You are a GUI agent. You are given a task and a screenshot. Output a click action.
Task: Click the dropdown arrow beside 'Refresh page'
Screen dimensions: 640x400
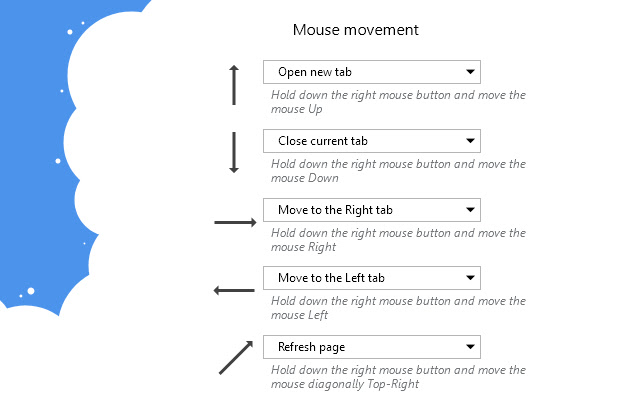[x=470, y=347]
